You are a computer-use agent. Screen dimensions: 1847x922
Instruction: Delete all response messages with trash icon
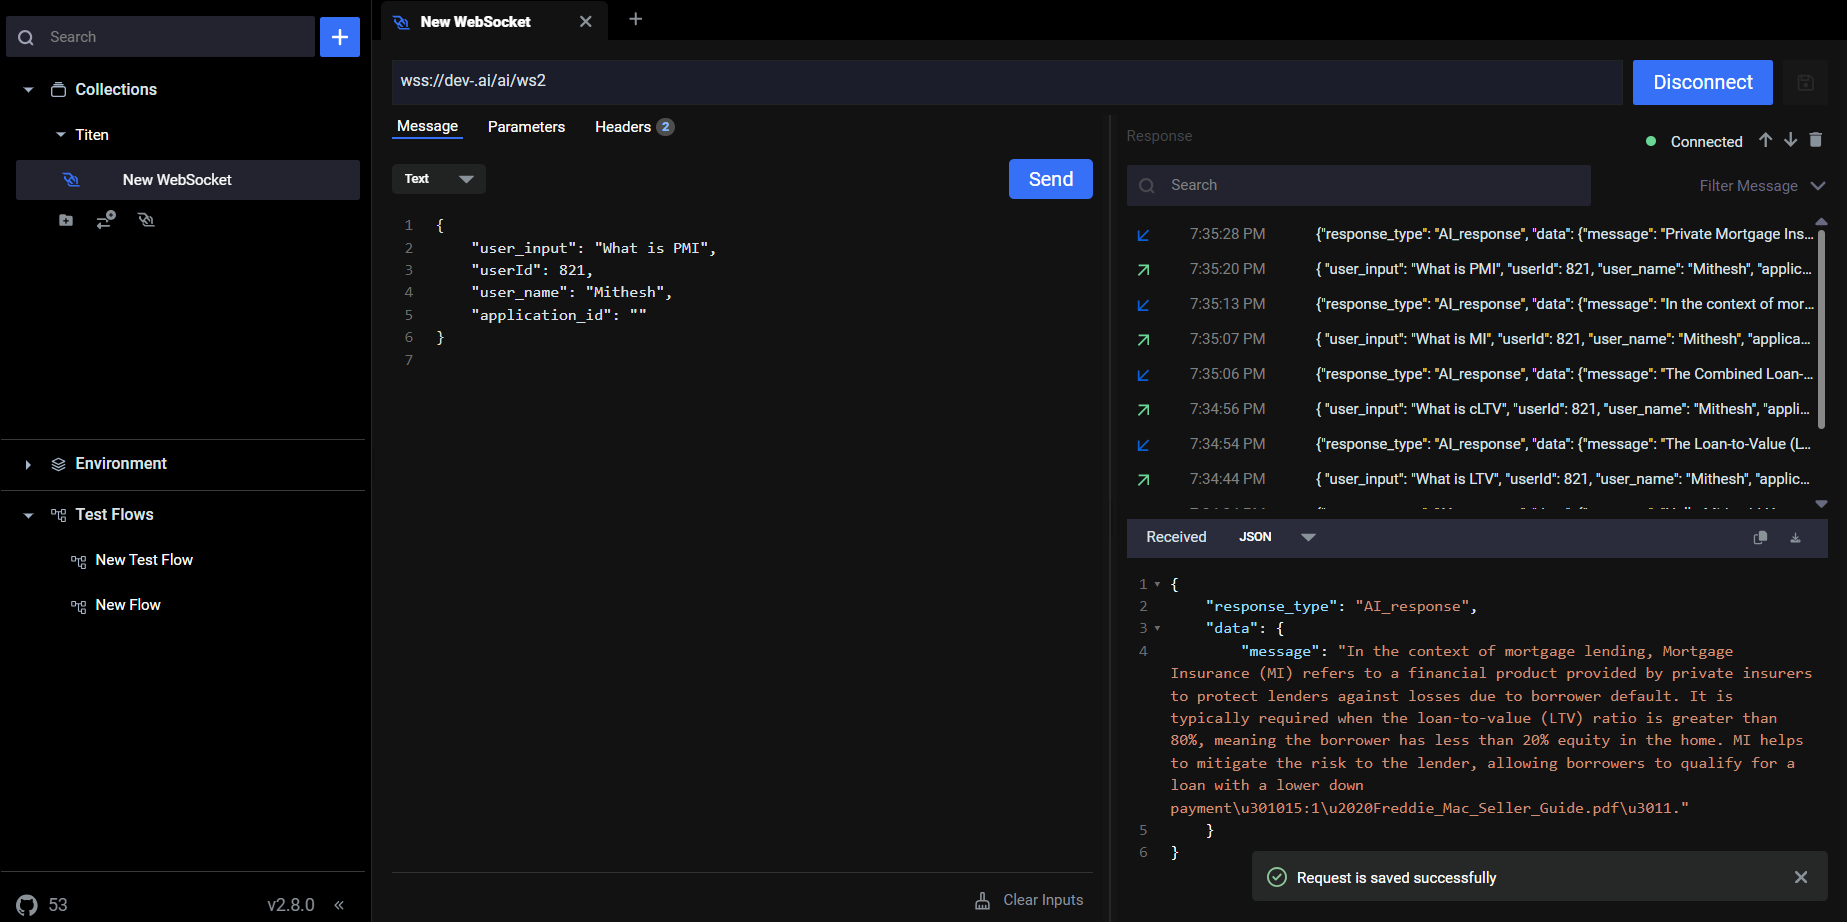[x=1816, y=140]
